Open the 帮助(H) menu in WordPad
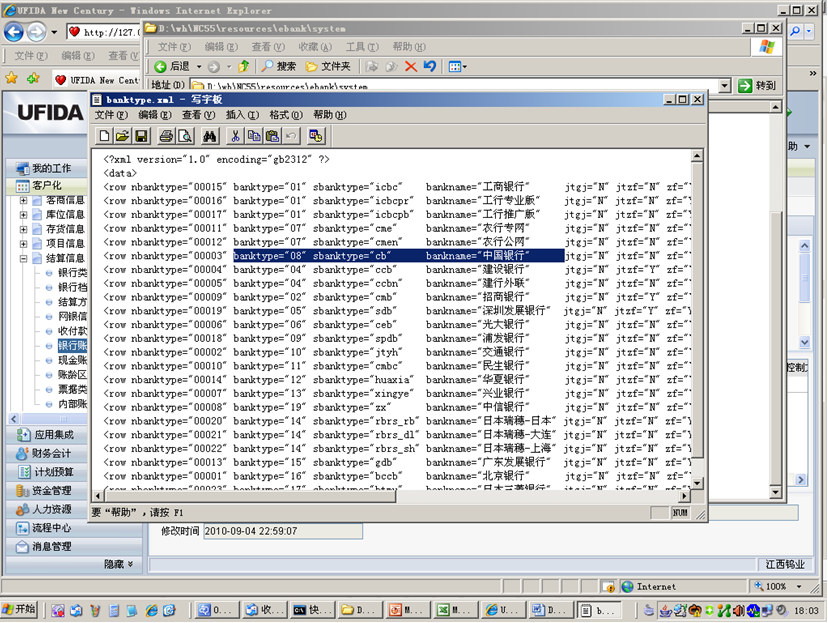Screen dimensions: 828x623 (x=330, y=115)
